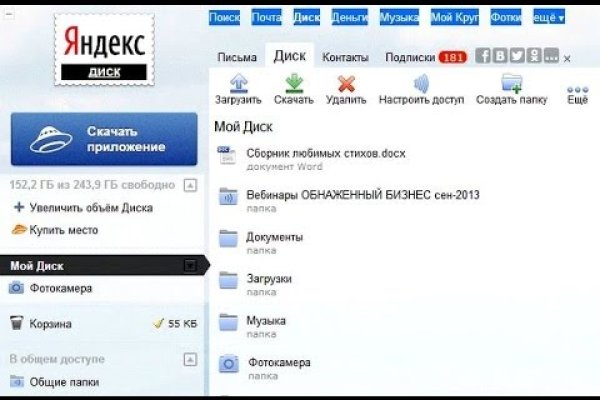Collapse the В общем доступе section

pos(190,359)
